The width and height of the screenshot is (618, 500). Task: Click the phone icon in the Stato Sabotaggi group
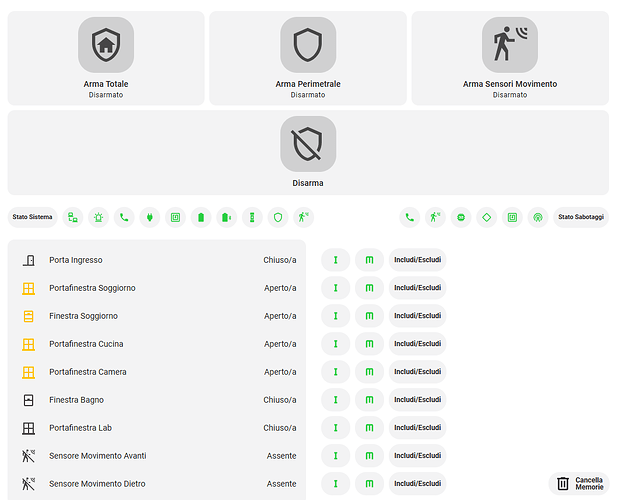(410, 217)
